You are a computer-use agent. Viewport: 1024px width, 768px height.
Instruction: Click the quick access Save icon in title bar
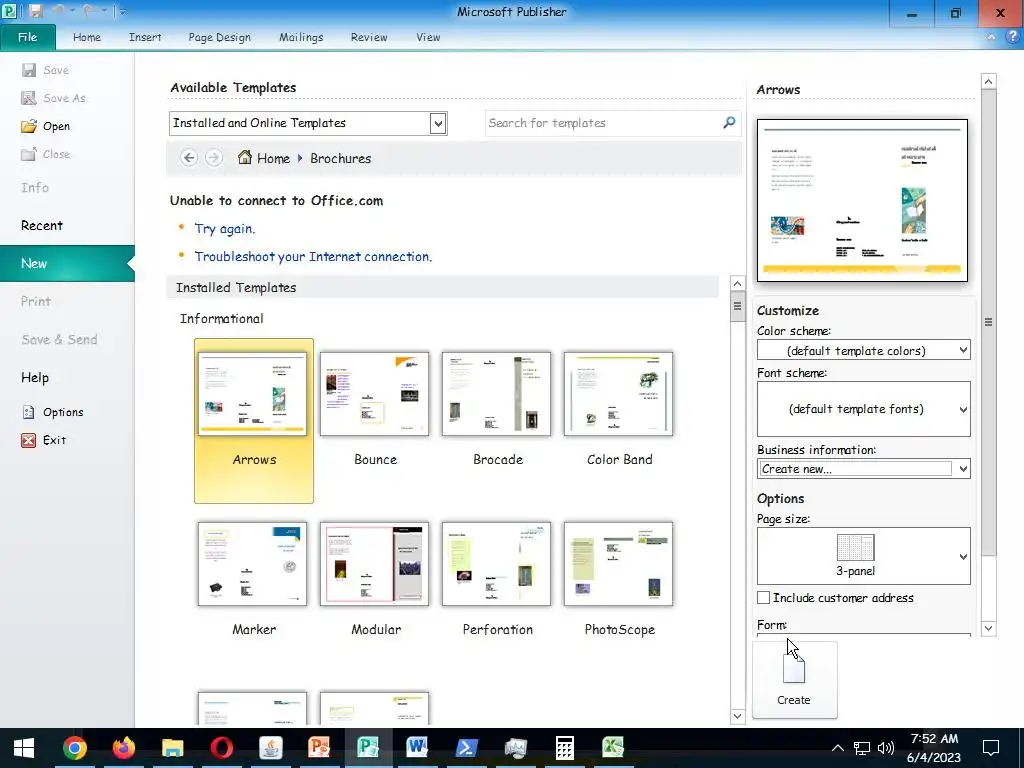35,11
